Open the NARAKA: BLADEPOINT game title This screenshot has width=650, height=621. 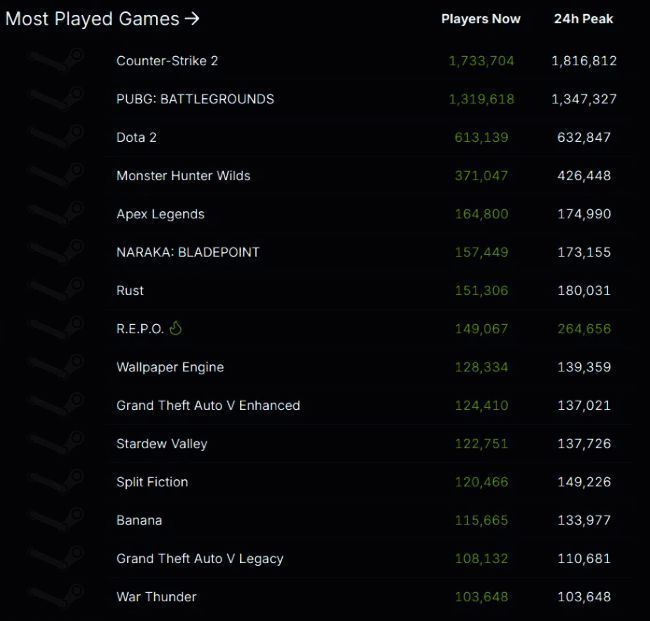pyautogui.click(x=187, y=252)
